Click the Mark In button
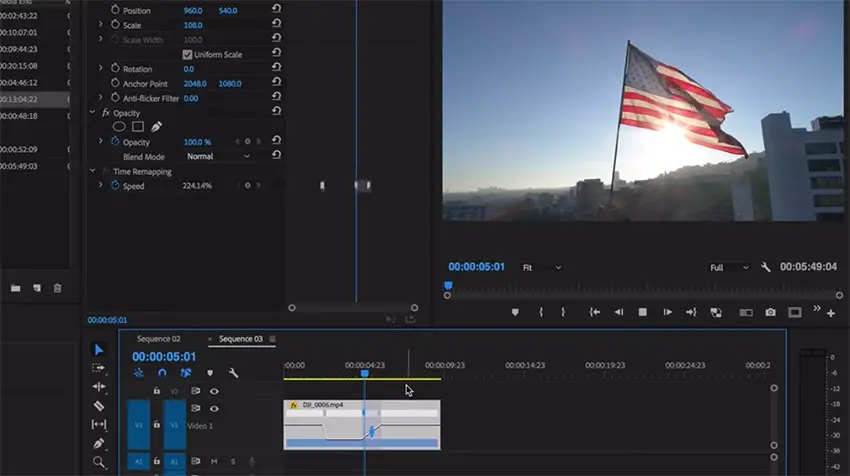This screenshot has width=850, height=476. pos(541,312)
